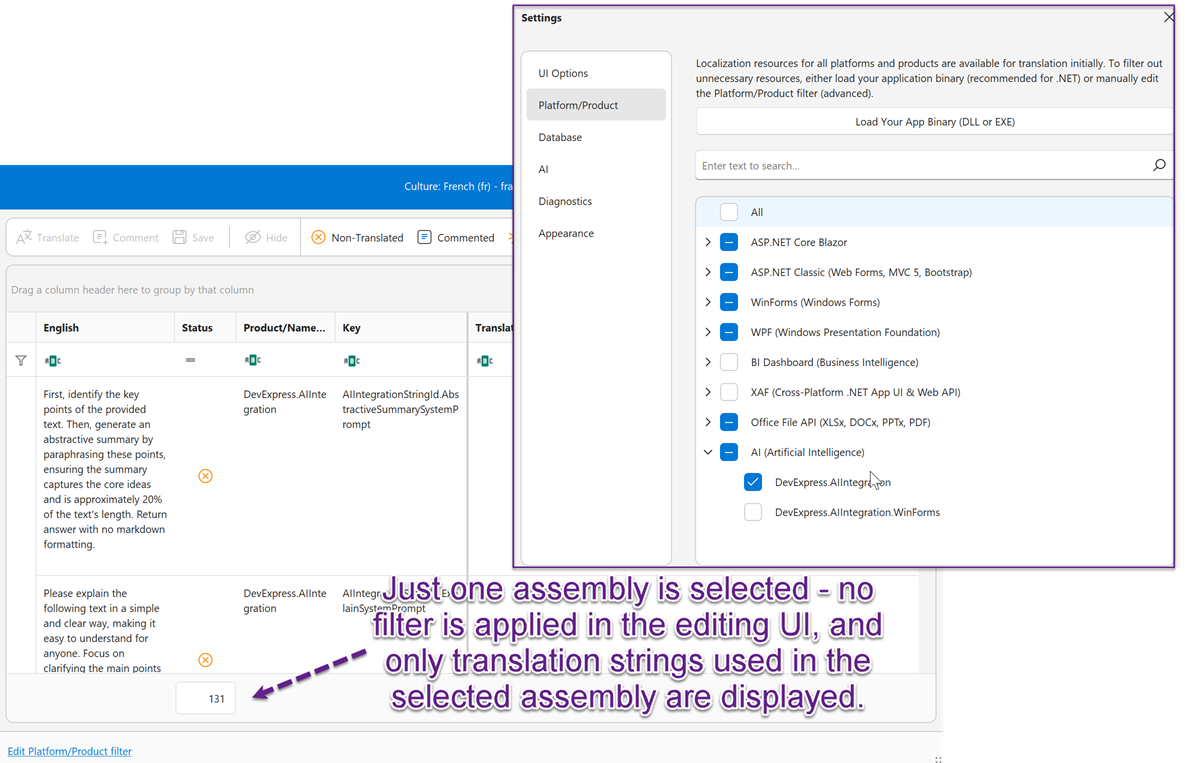
Task: Expand ASP.NET Core Blazor node
Action: [x=708, y=242]
